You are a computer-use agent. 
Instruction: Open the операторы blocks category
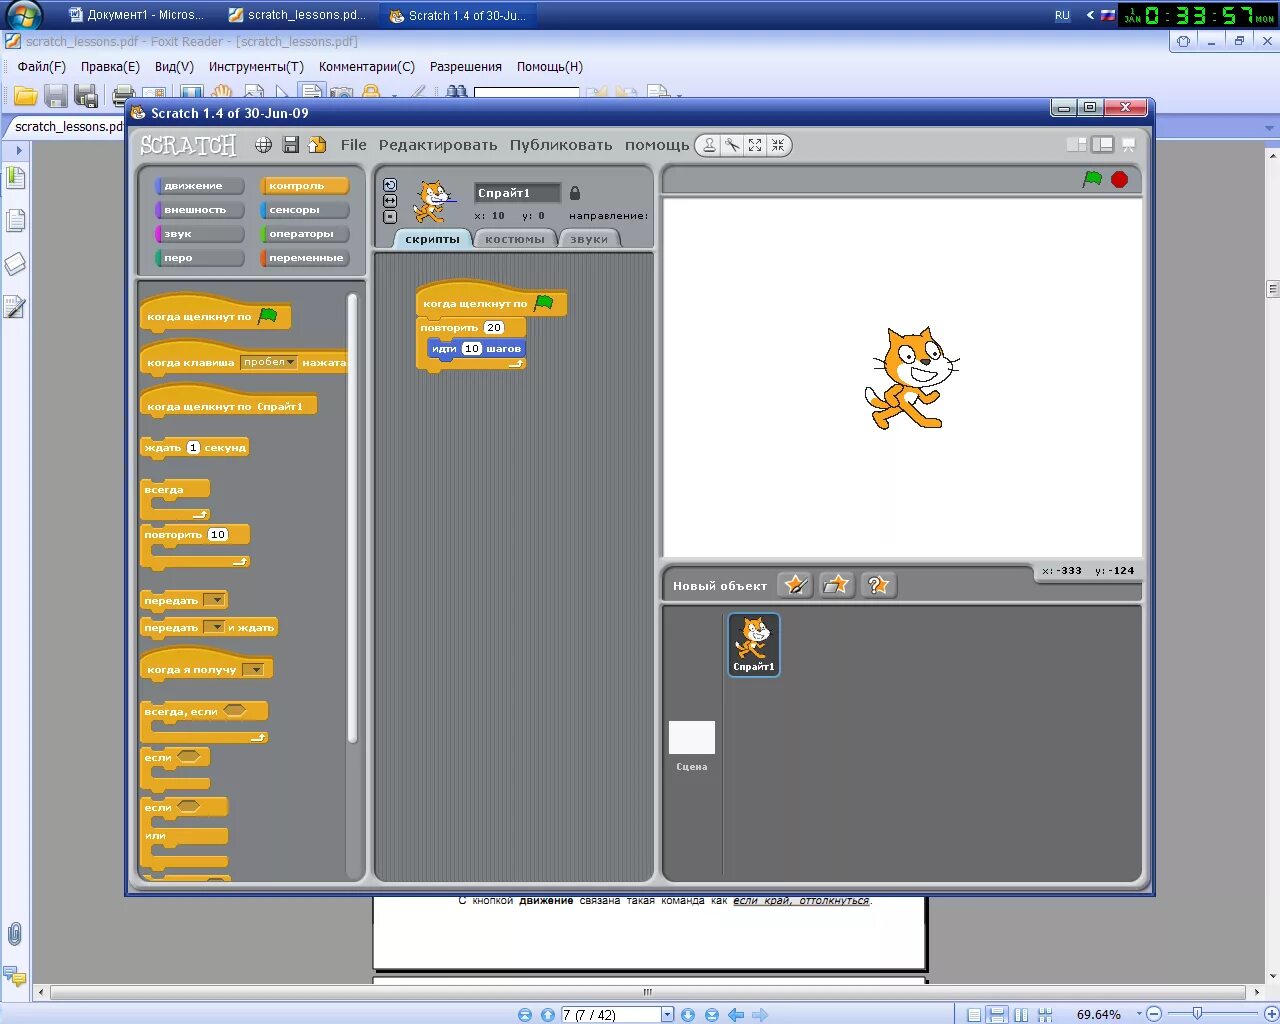[x=304, y=234]
